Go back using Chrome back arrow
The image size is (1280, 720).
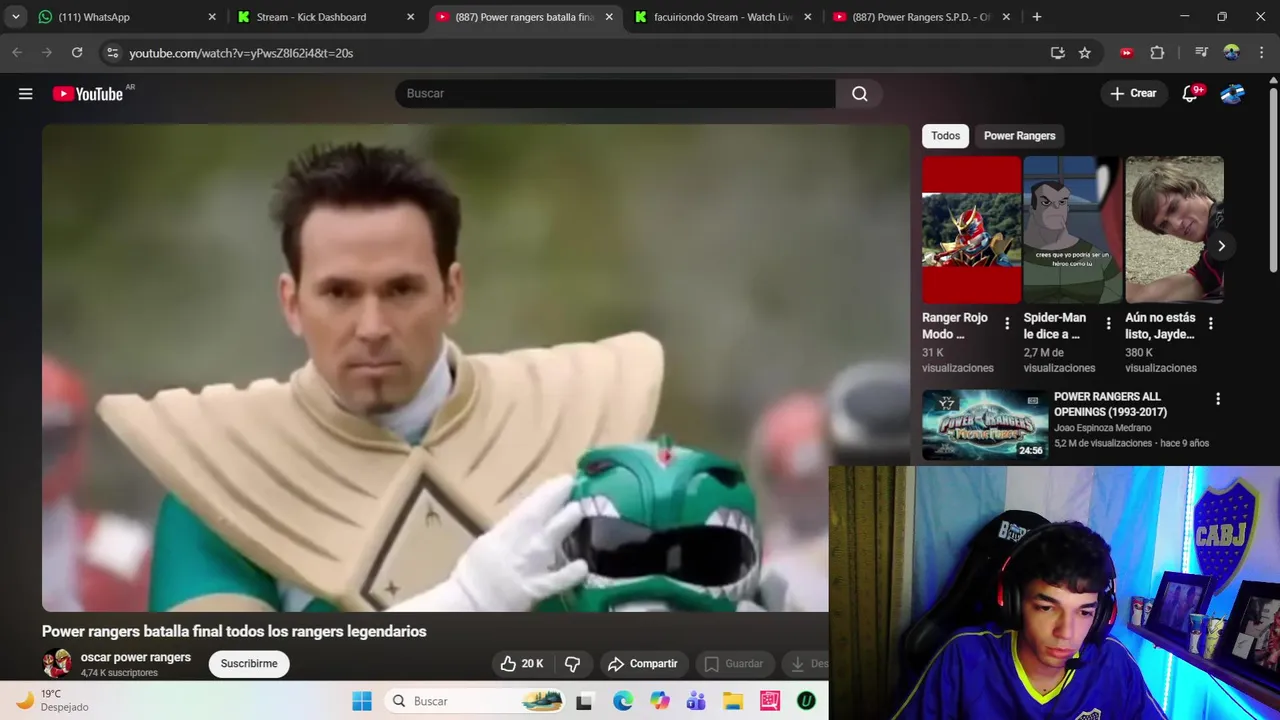(x=17, y=52)
